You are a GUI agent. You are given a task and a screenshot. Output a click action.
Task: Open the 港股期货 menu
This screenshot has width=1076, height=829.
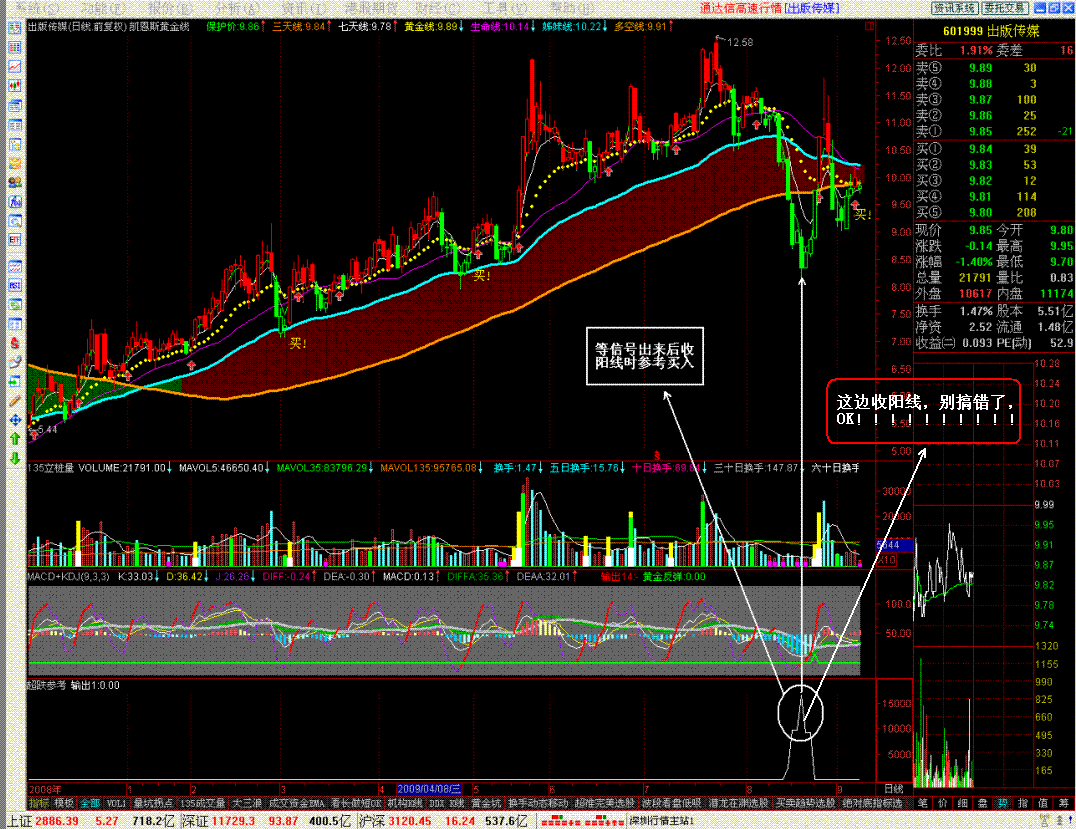click(x=371, y=8)
